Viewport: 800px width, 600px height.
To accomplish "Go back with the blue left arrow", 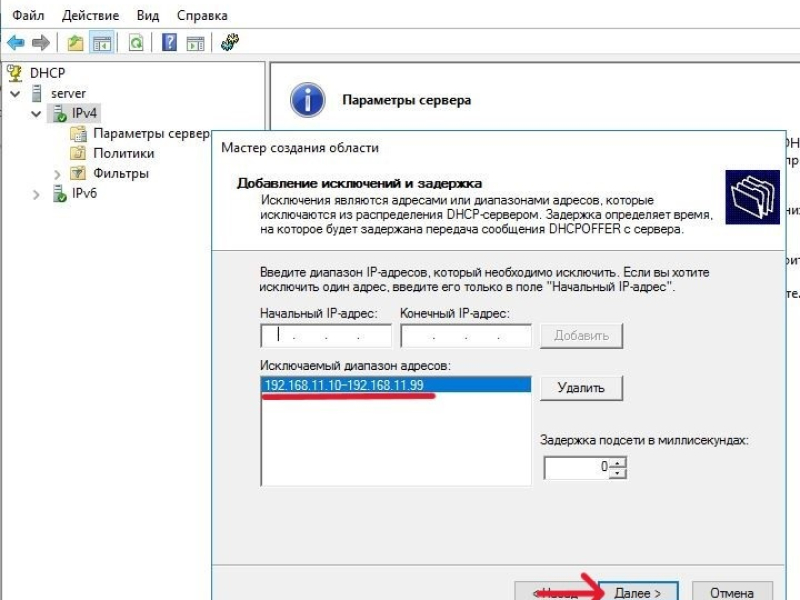I will pyautogui.click(x=16, y=42).
